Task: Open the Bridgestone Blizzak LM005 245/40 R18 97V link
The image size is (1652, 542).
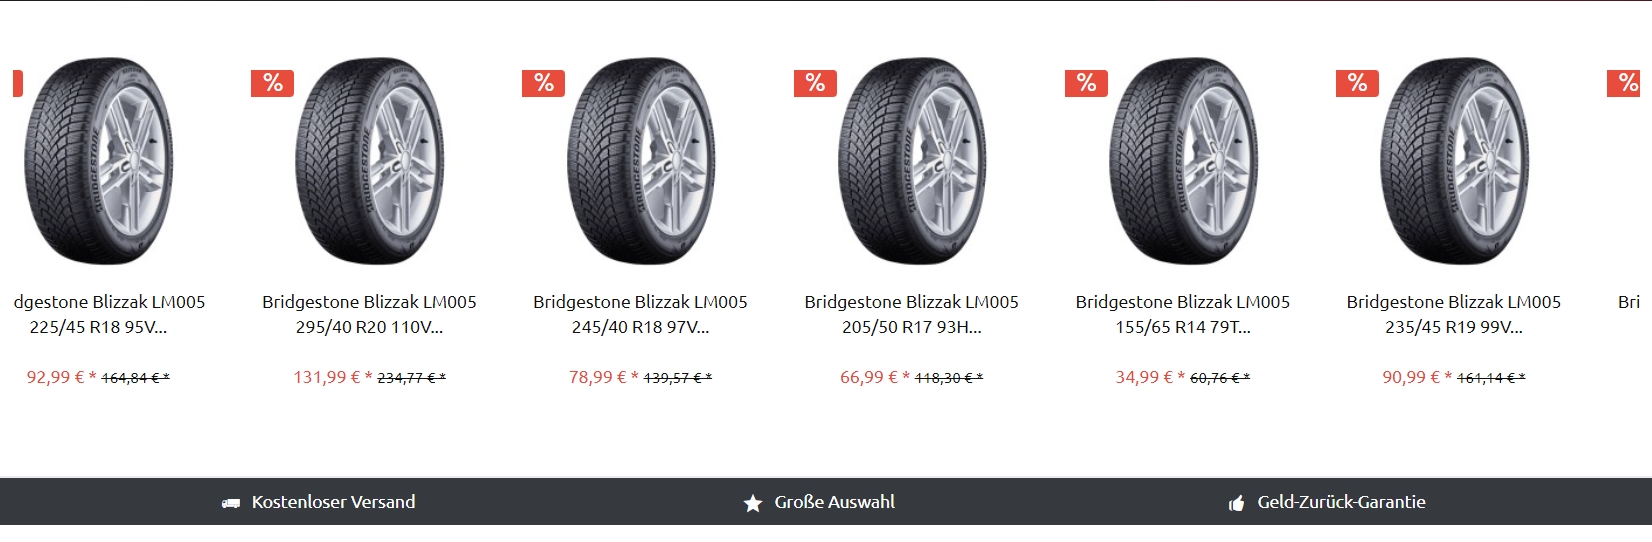Action: [x=640, y=314]
